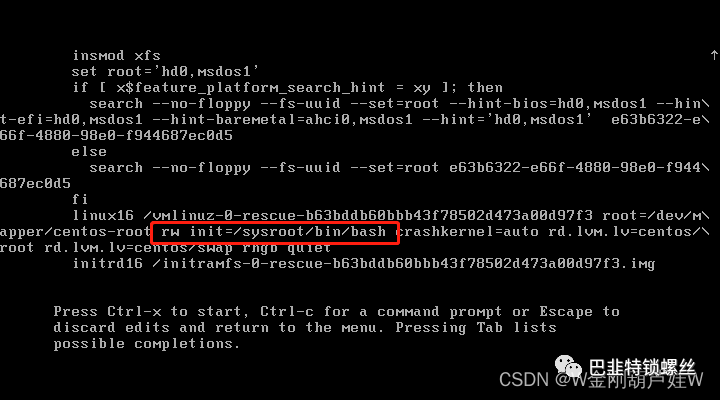
Task: Place cursor on the linux16 command
Action: click(103, 215)
